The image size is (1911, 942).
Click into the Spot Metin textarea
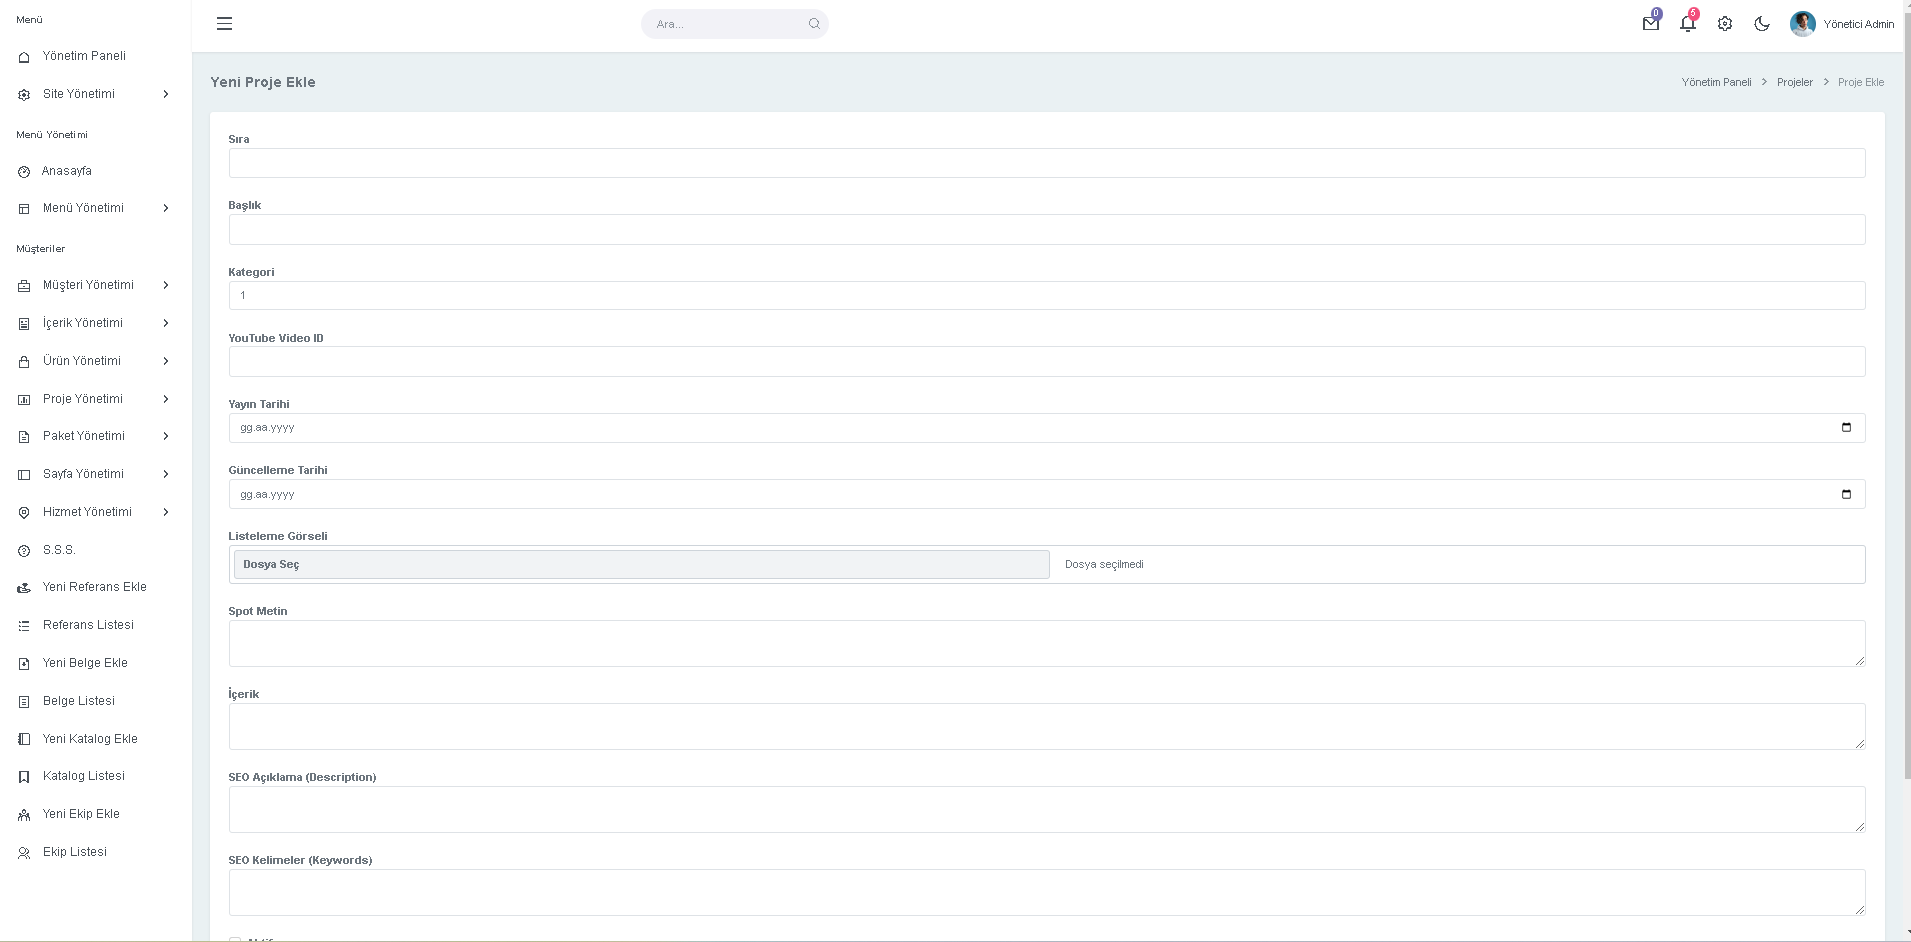pos(1046,643)
